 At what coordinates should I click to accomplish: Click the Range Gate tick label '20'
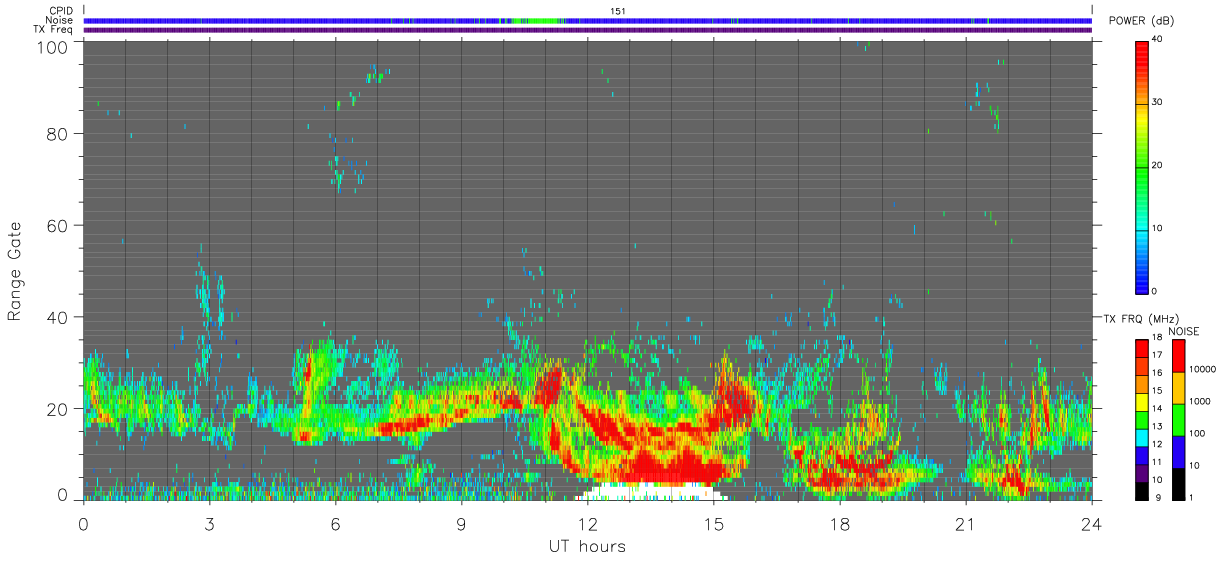(x=57, y=409)
